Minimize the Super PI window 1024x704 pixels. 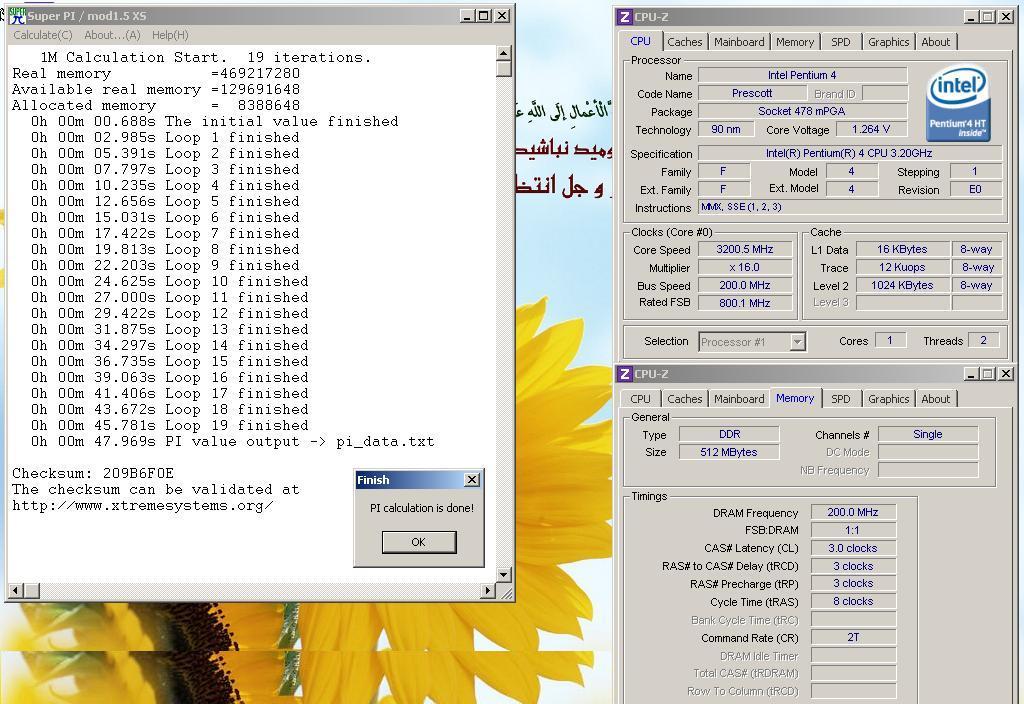[x=466, y=16]
